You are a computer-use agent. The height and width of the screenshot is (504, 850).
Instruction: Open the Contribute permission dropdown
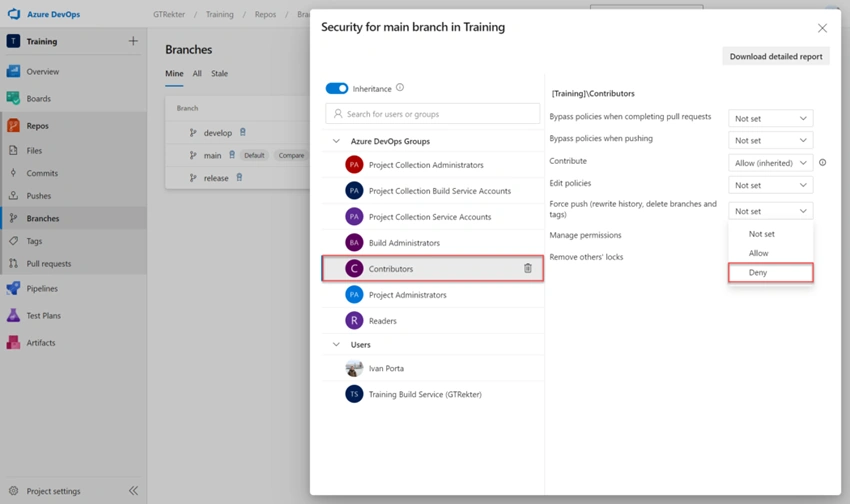(770, 163)
